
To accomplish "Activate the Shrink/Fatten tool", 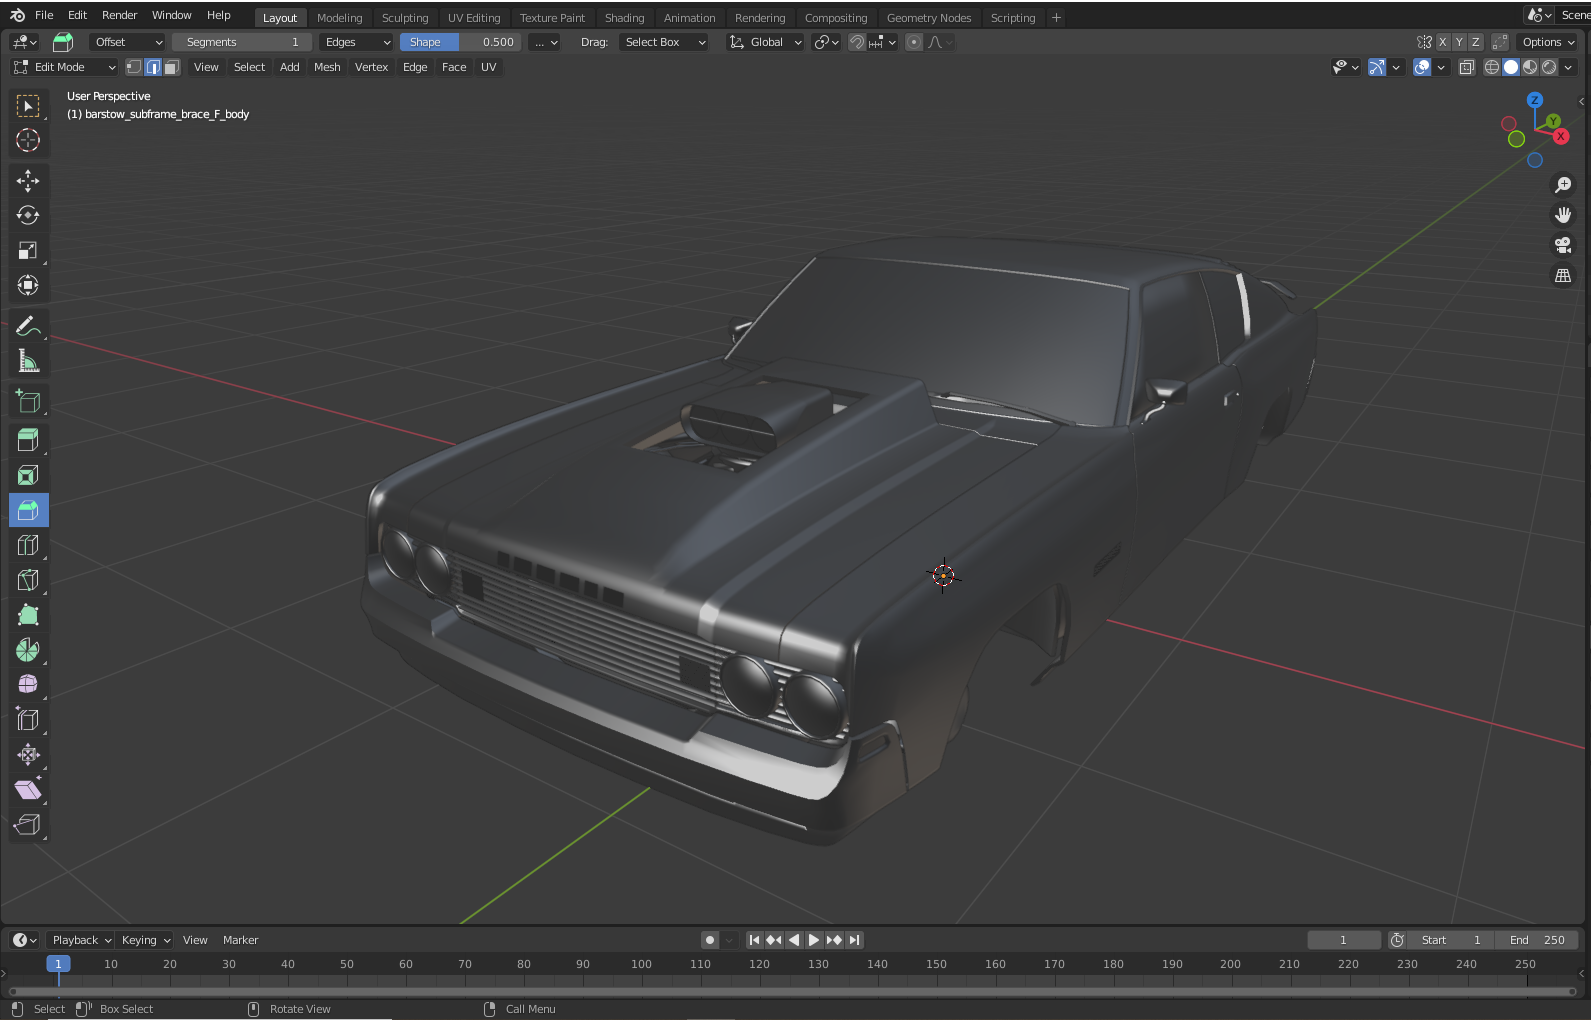I will click(x=28, y=755).
